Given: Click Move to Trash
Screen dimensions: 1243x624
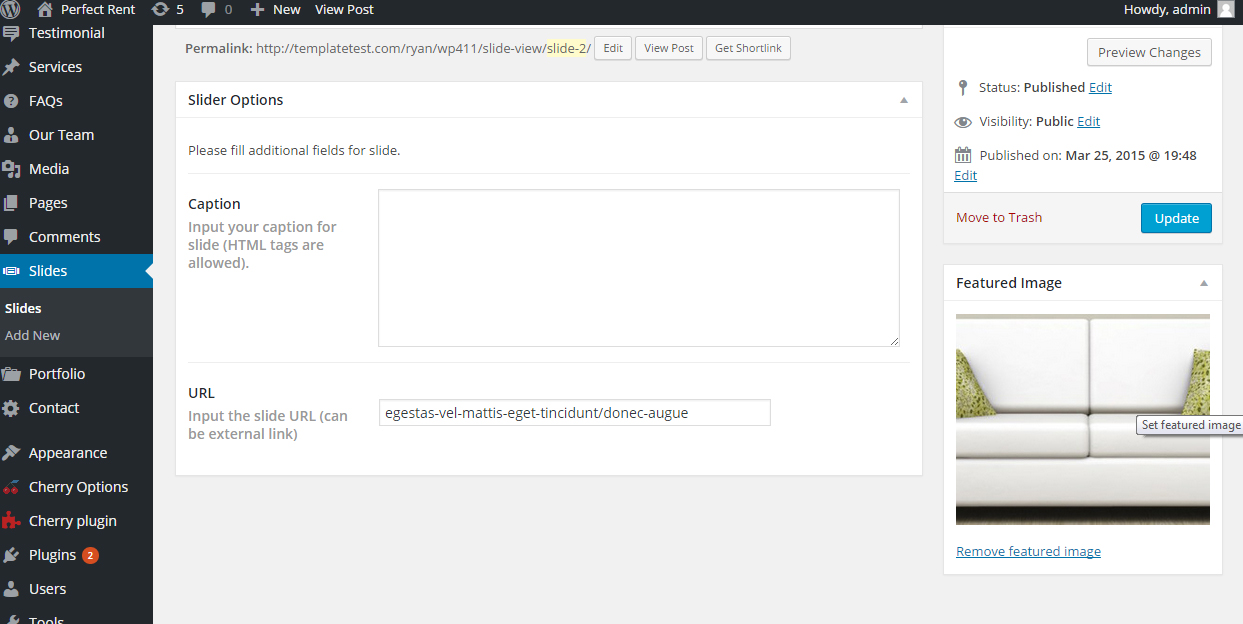Looking at the screenshot, I should pyautogui.click(x=999, y=216).
